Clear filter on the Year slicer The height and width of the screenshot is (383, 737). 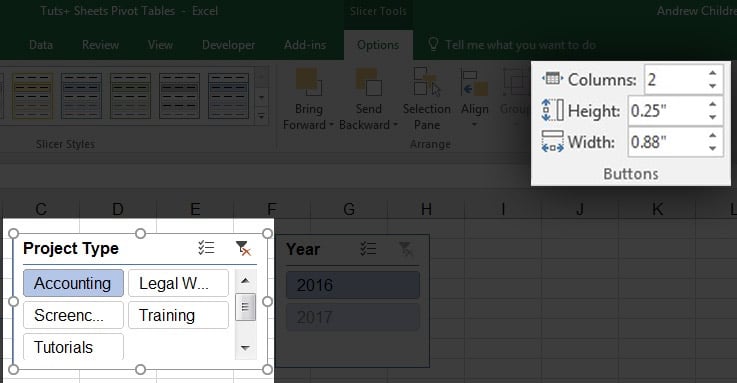pyautogui.click(x=405, y=249)
